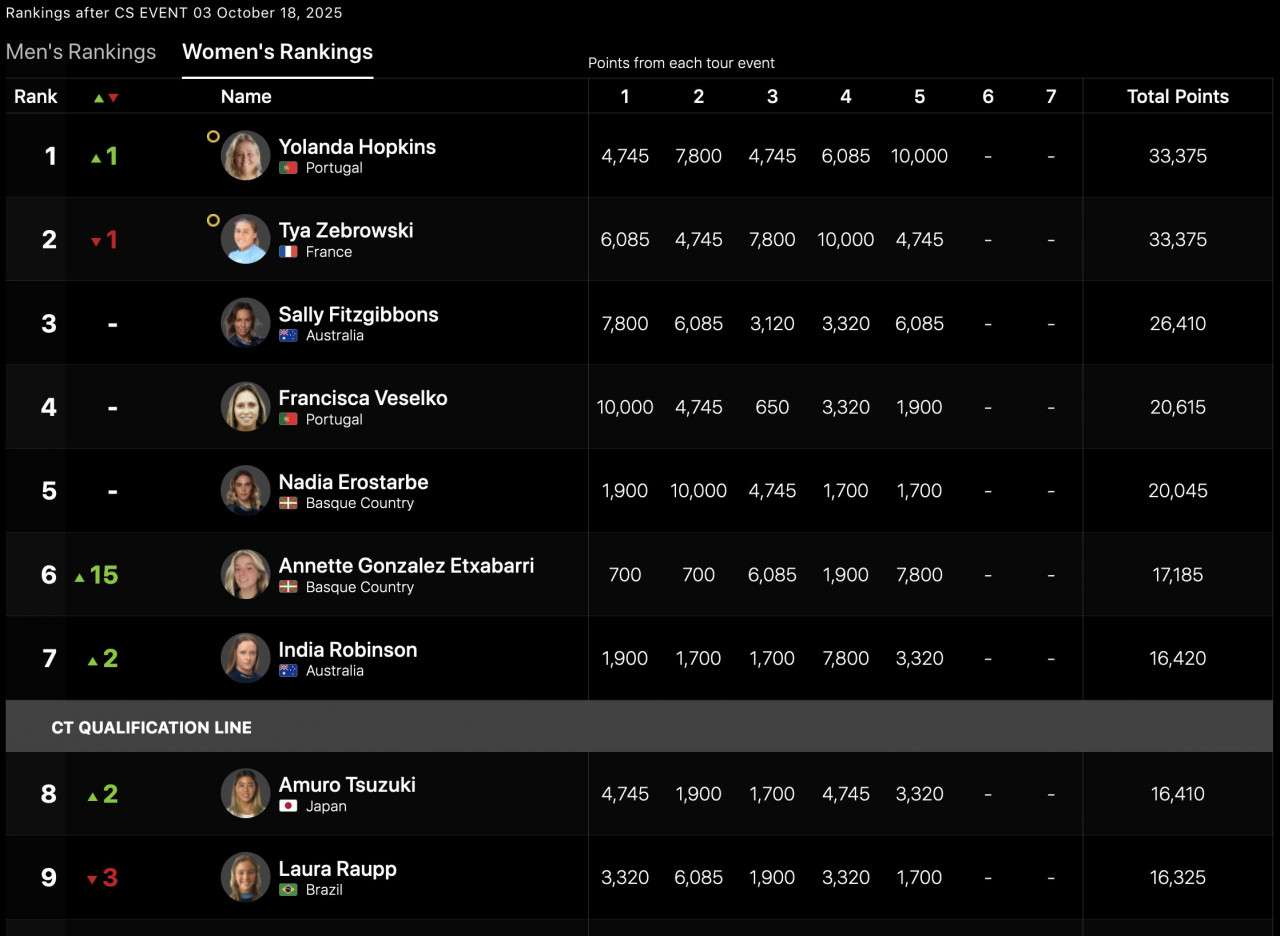Click Amuro Tsuzuki's name link
This screenshot has height=936, width=1280.
(x=347, y=785)
